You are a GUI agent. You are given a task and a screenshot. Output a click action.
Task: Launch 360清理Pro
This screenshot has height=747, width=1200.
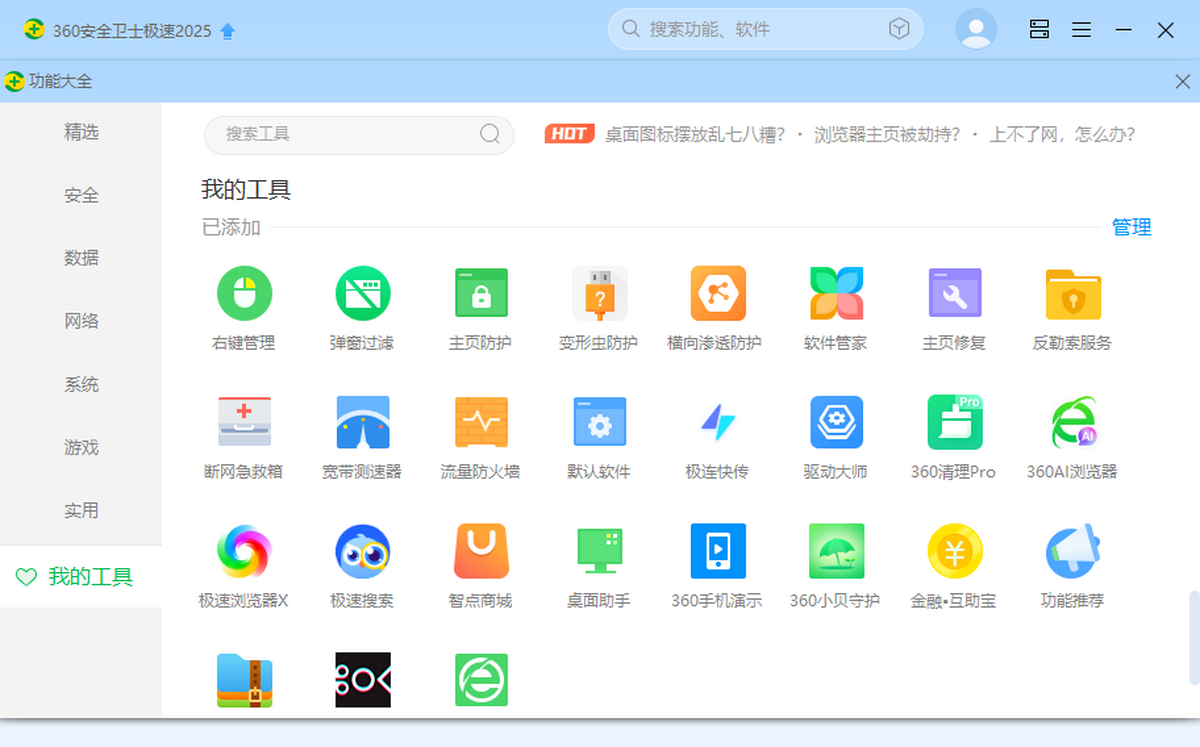tap(954, 436)
